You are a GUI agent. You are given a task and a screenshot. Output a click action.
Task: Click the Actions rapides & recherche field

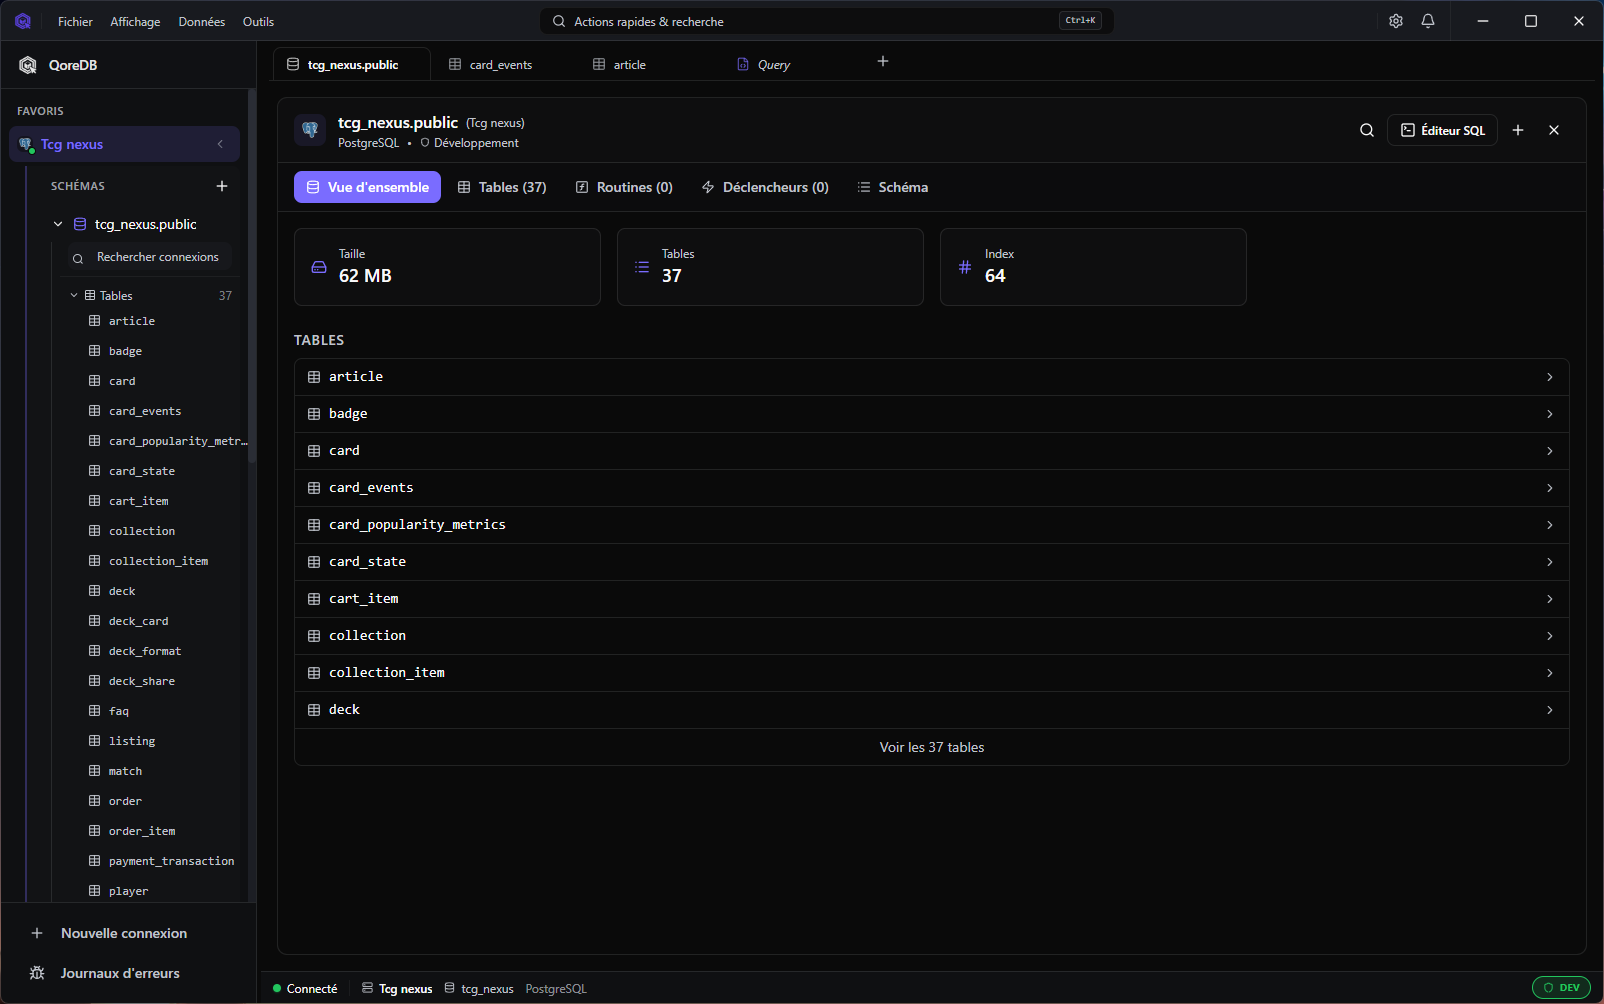[827, 21]
